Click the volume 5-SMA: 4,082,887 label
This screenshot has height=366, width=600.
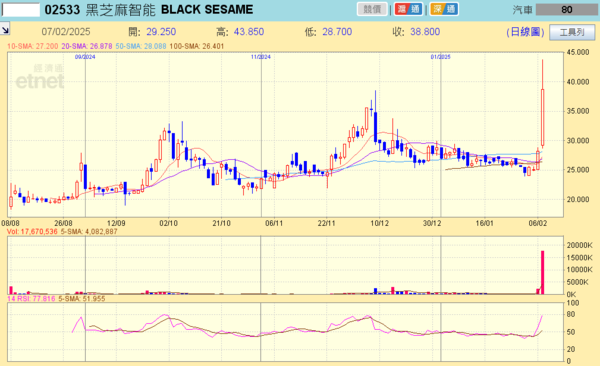tap(89, 232)
